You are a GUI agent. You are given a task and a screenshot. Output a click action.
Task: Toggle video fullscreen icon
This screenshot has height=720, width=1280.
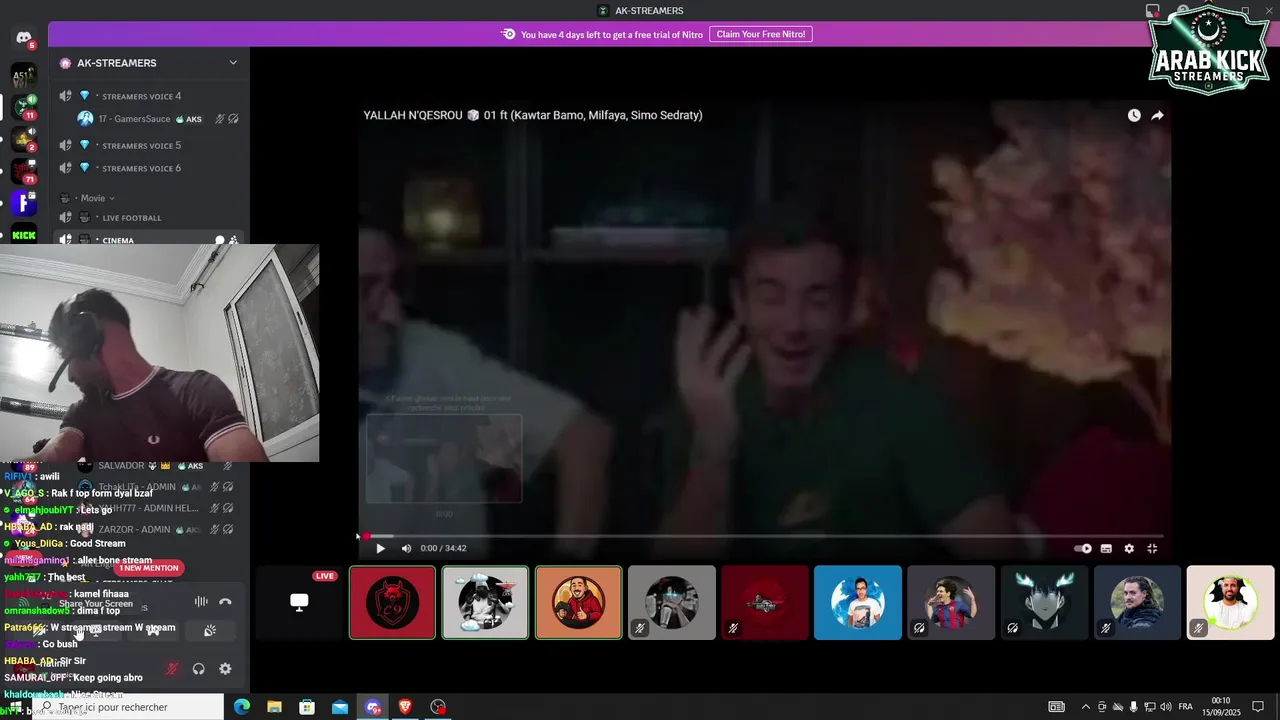pyautogui.click(x=1152, y=548)
